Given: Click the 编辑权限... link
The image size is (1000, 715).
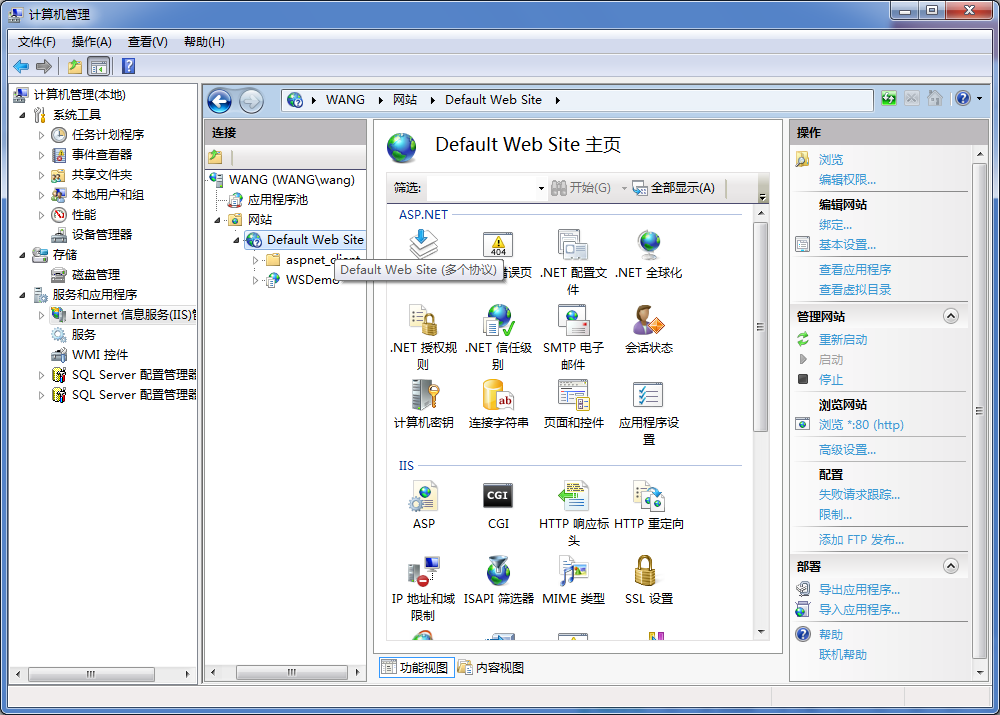Looking at the screenshot, I should point(847,180).
